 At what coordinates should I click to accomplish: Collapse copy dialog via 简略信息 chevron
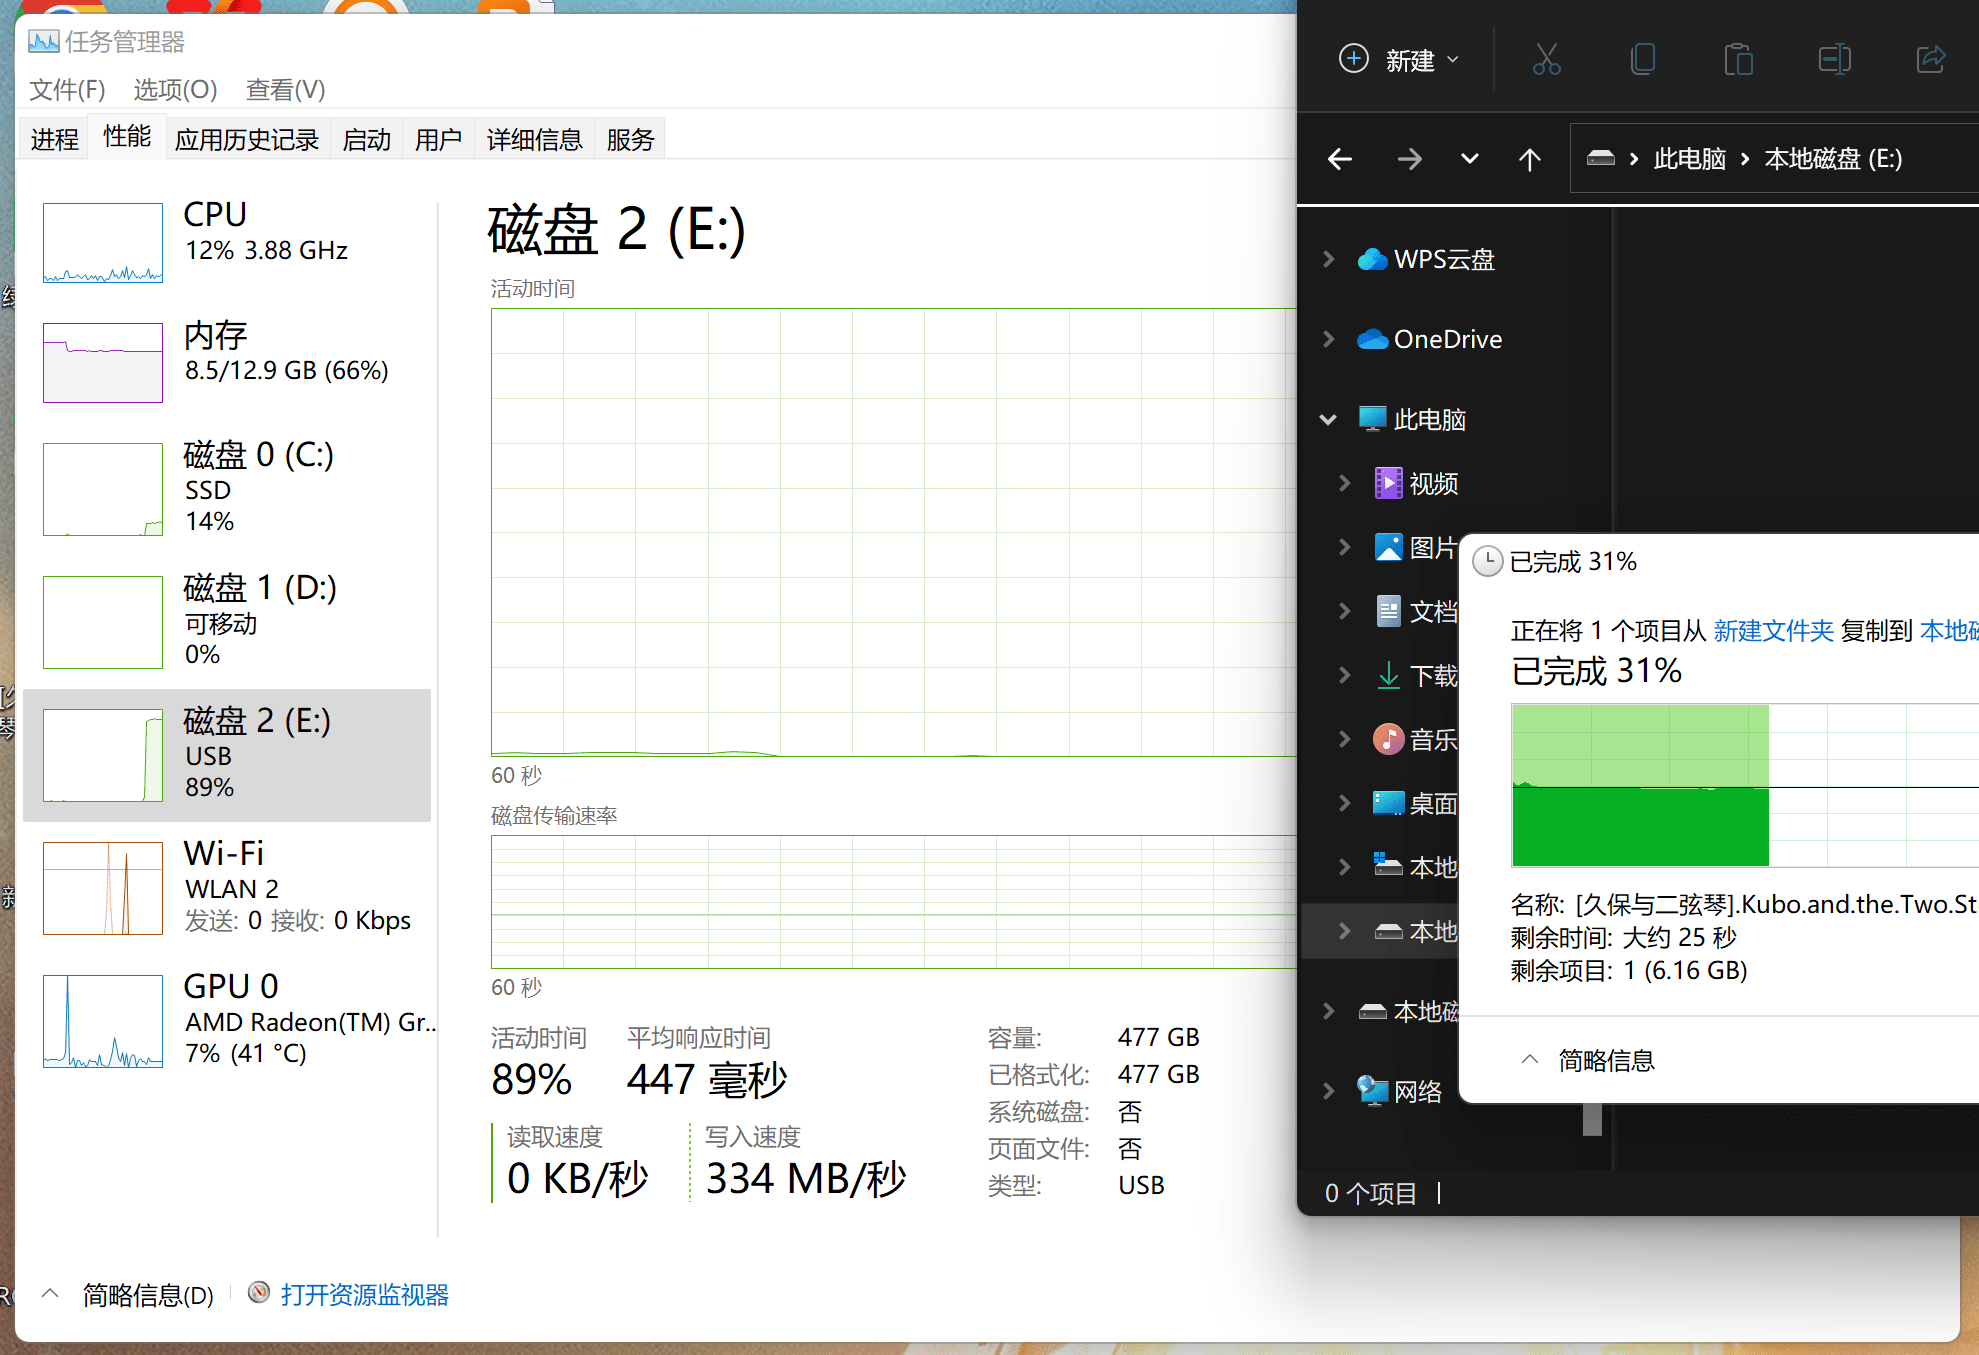click(1530, 1060)
